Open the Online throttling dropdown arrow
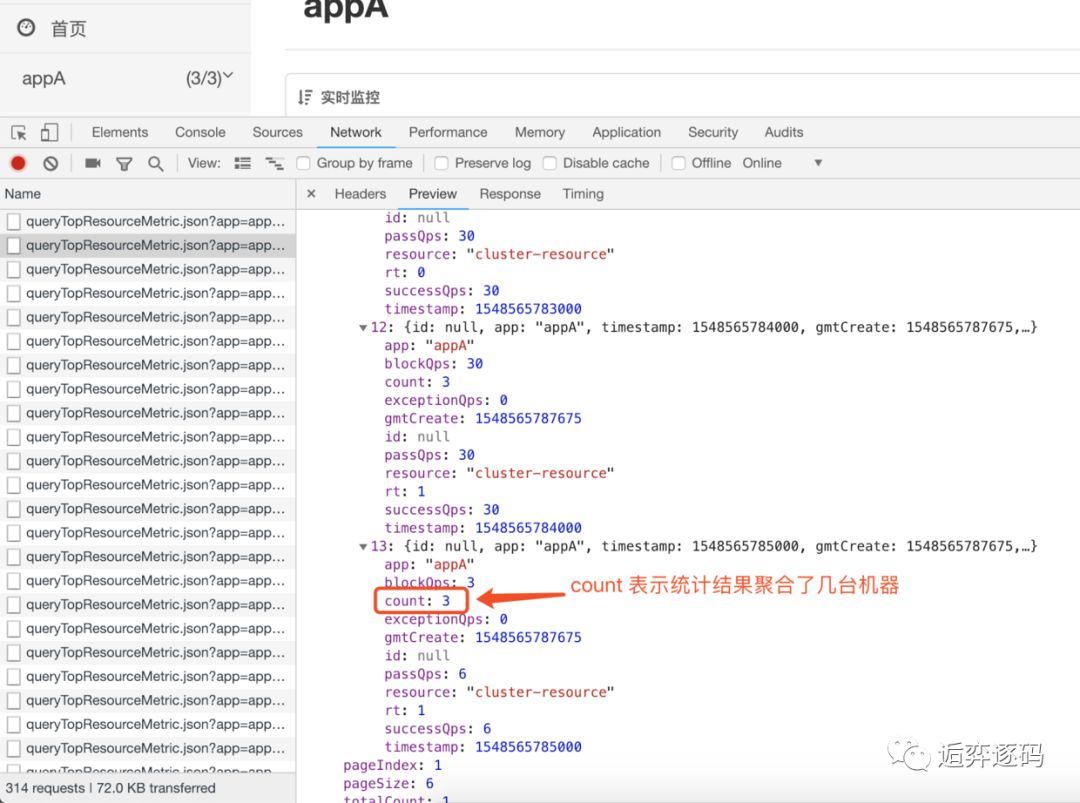 818,163
